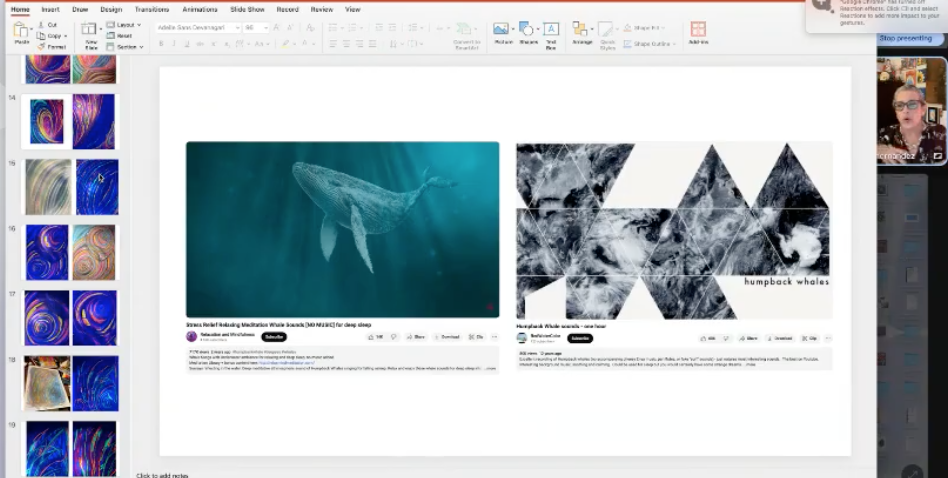Toggle Subscript formatting
This screenshot has width=948, height=478.
[x=227, y=44]
